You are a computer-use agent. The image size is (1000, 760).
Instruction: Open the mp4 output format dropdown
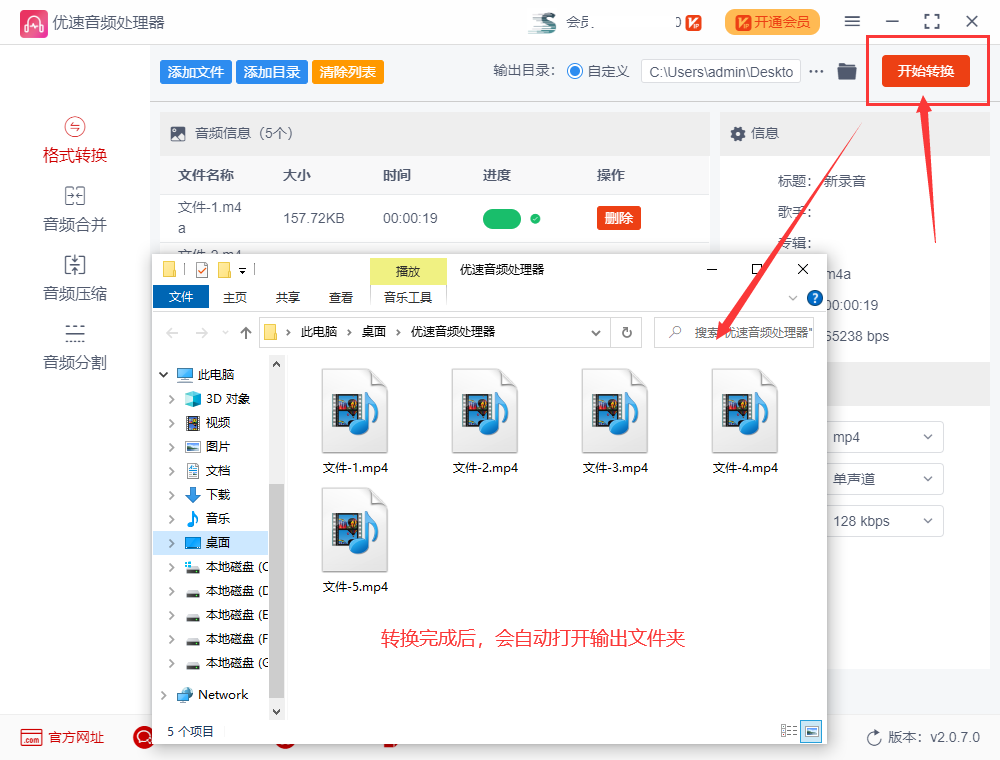(x=884, y=437)
